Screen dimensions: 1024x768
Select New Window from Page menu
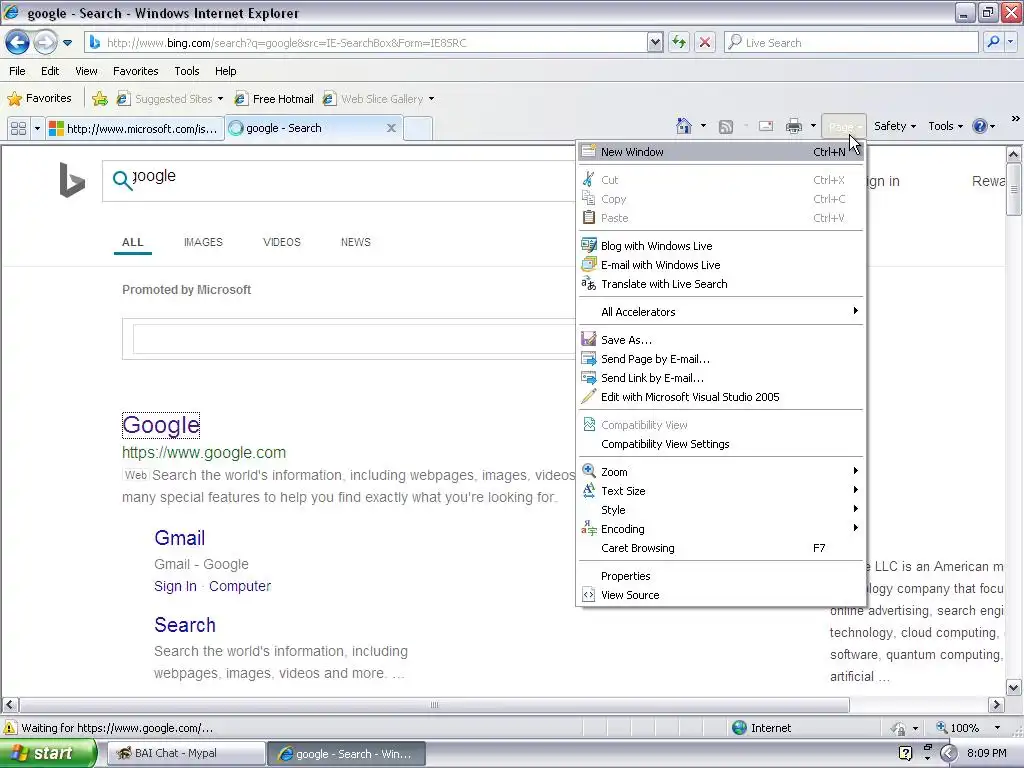[x=720, y=152]
